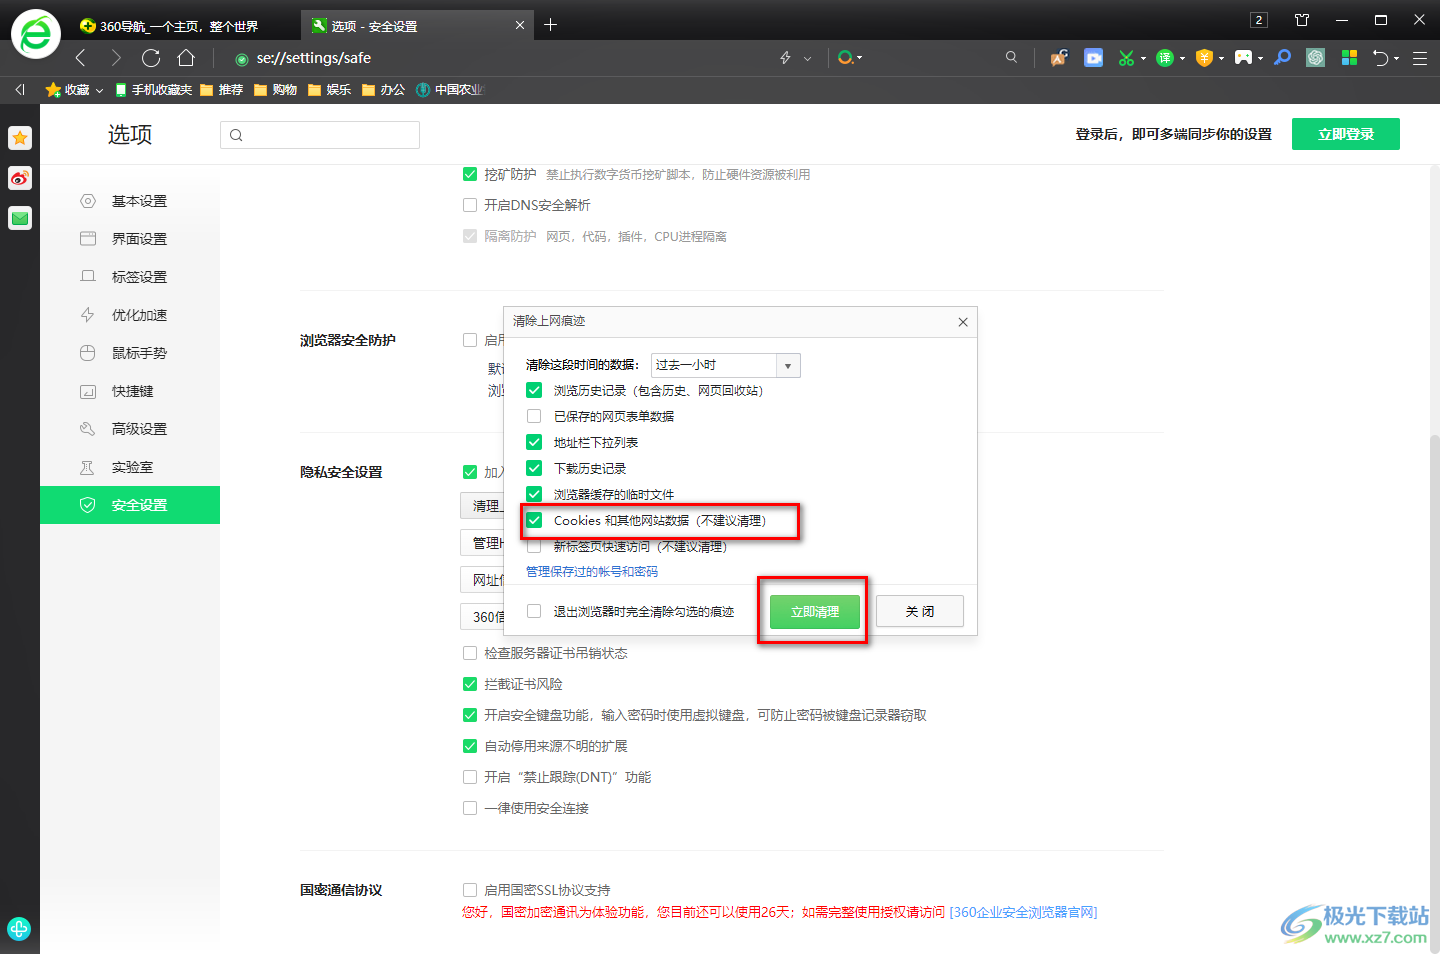
Task: Open the colorful apps grid extension
Action: pyautogui.click(x=1349, y=58)
